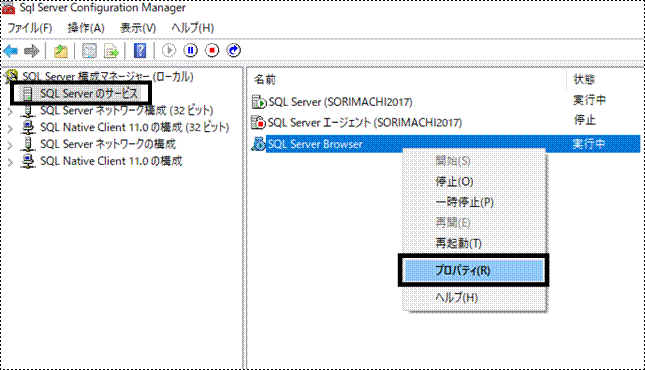
Task: Select the SQL Native Client 11.0 の構成 item without 32 ビット
Action: coord(111,161)
